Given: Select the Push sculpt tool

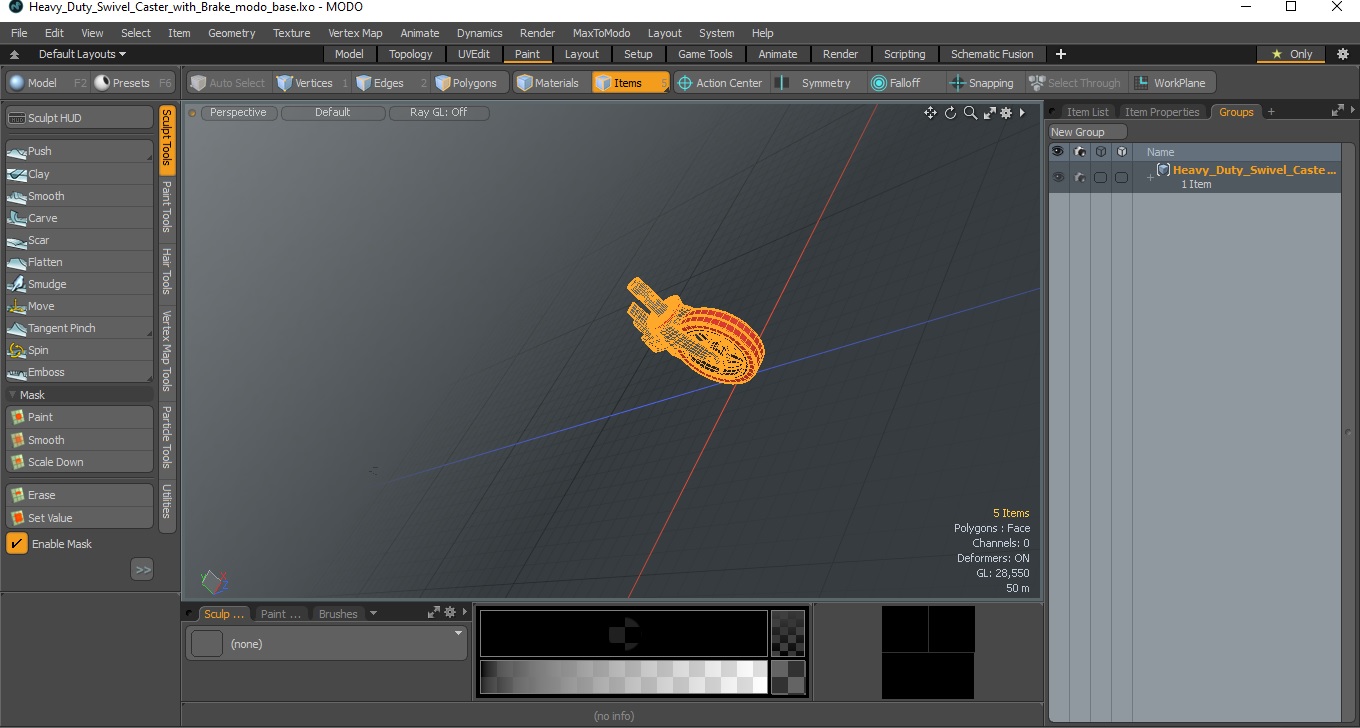Looking at the screenshot, I should pyautogui.click(x=79, y=151).
